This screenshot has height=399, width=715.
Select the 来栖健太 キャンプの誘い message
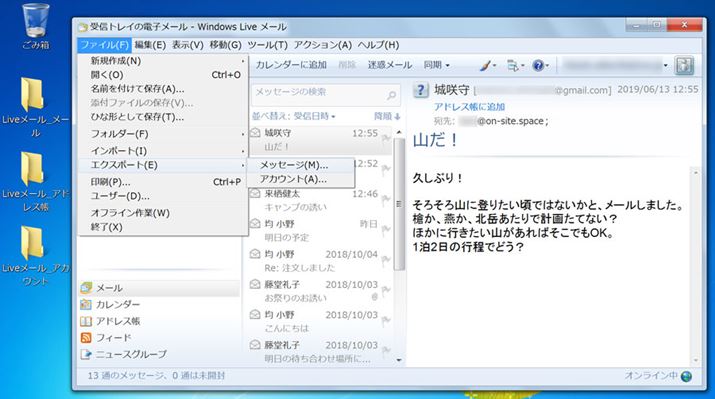320,200
